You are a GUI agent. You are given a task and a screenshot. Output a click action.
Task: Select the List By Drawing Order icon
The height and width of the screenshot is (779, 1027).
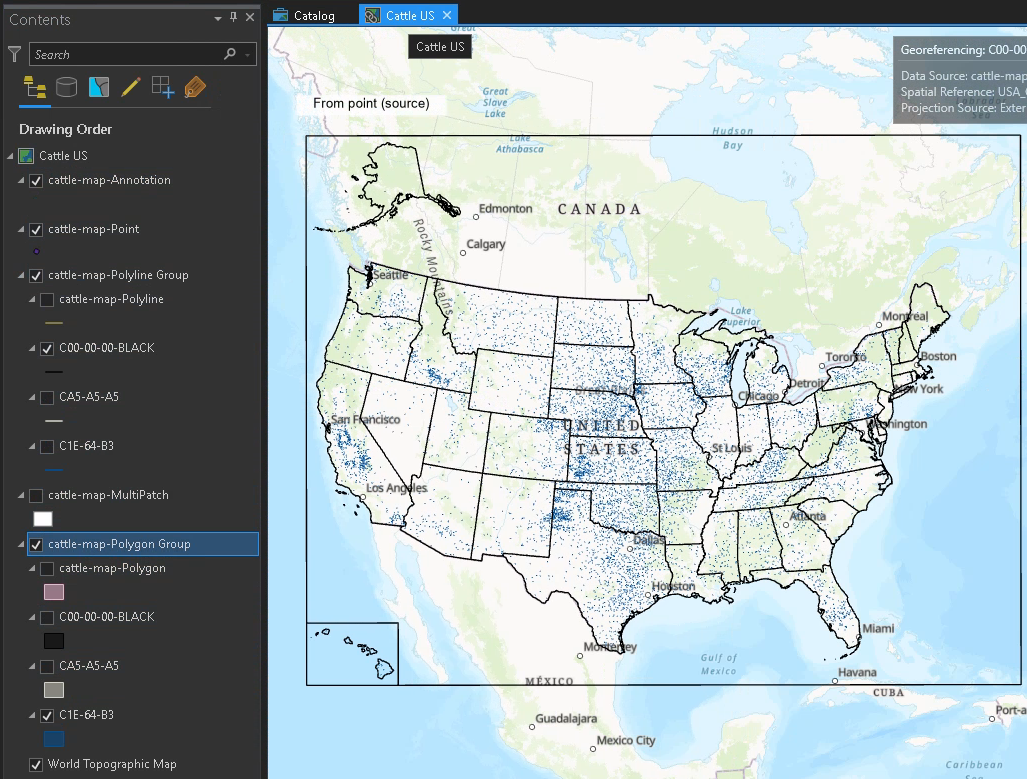tap(33, 87)
